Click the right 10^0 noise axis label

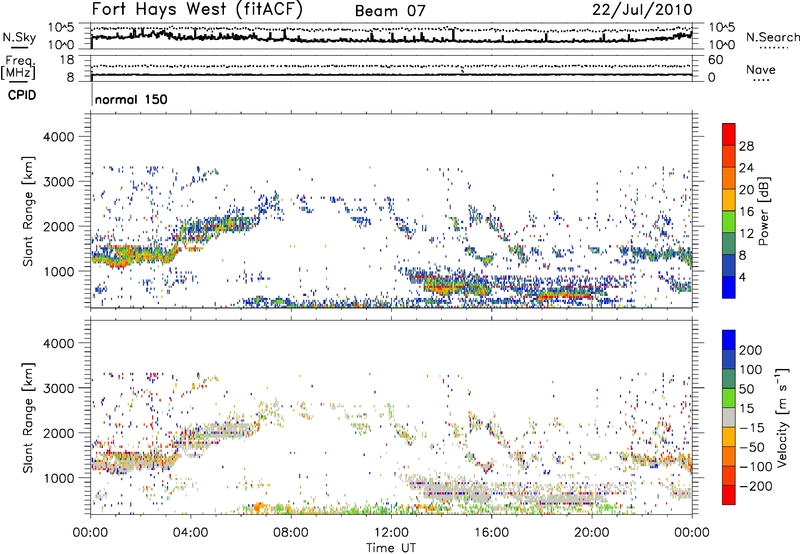[721, 45]
